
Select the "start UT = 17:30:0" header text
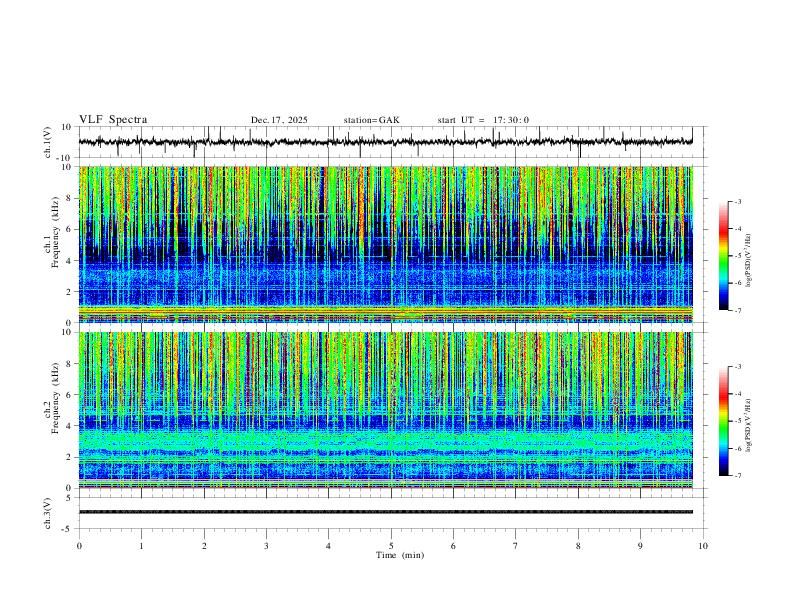pyautogui.click(x=483, y=120)
